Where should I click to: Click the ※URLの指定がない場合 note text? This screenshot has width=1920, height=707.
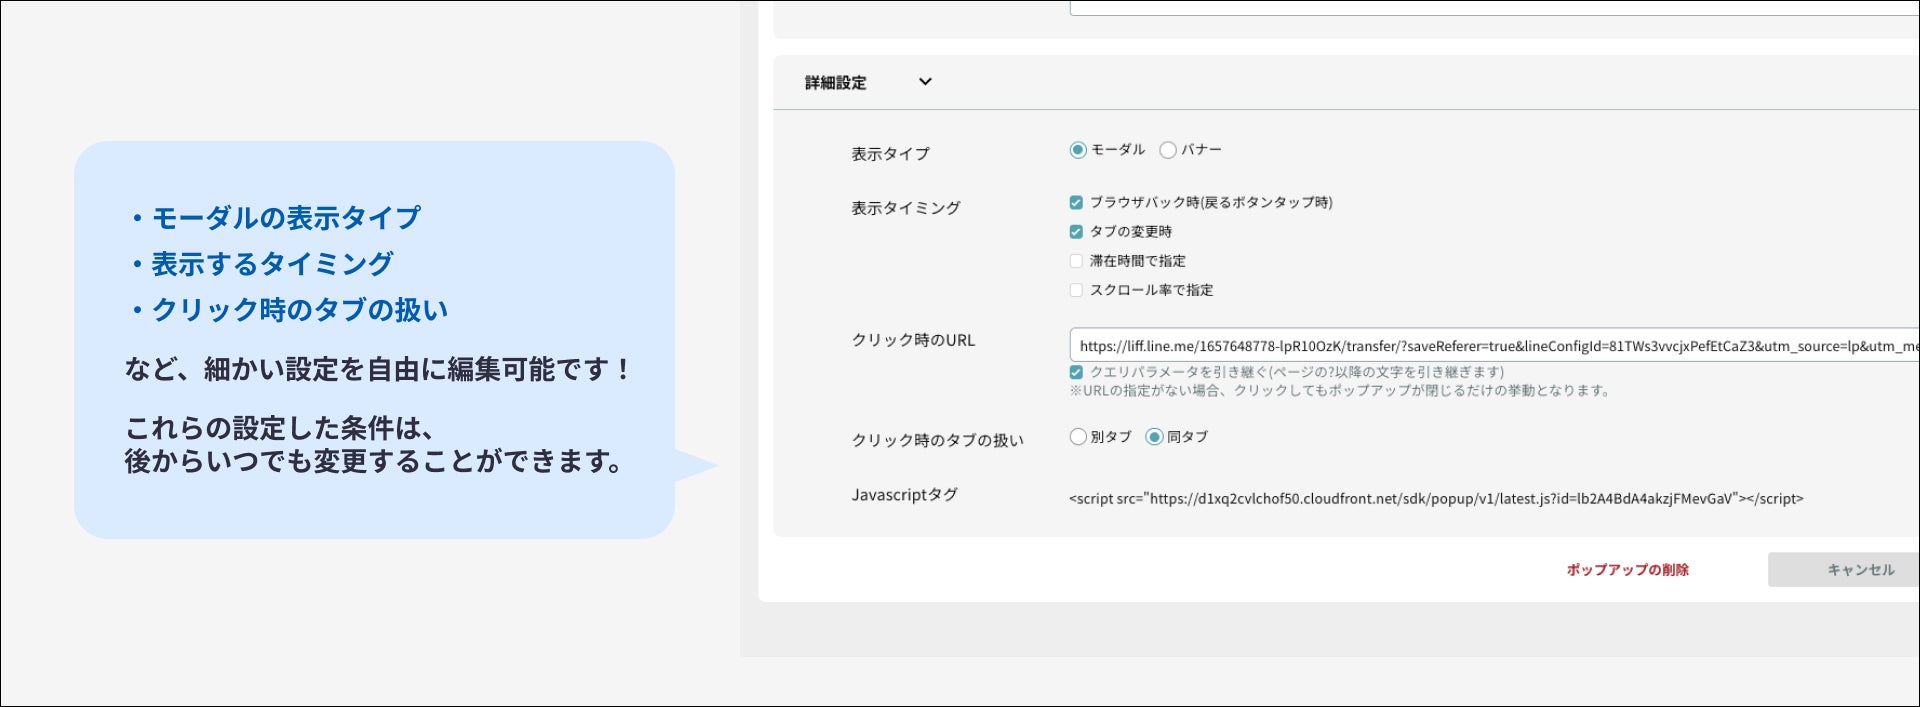point(1340,390)
